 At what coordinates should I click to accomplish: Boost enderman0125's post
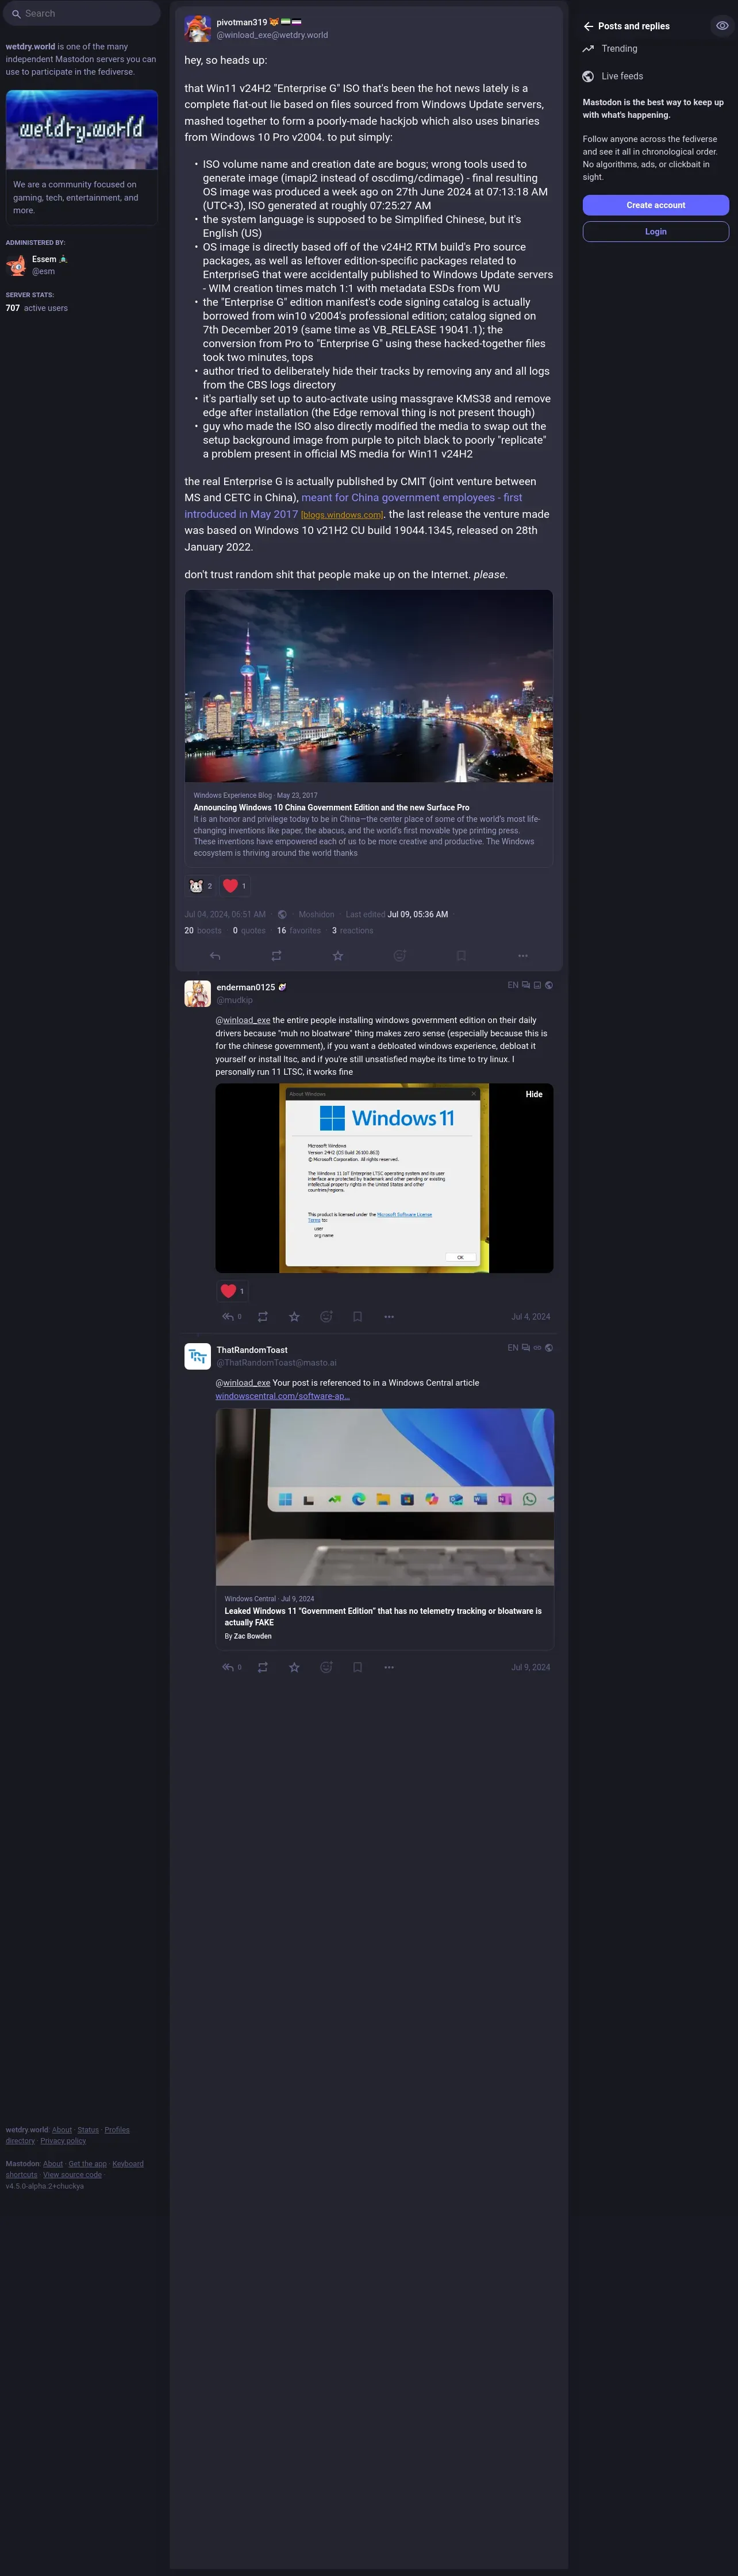[x=263, y=1317]
